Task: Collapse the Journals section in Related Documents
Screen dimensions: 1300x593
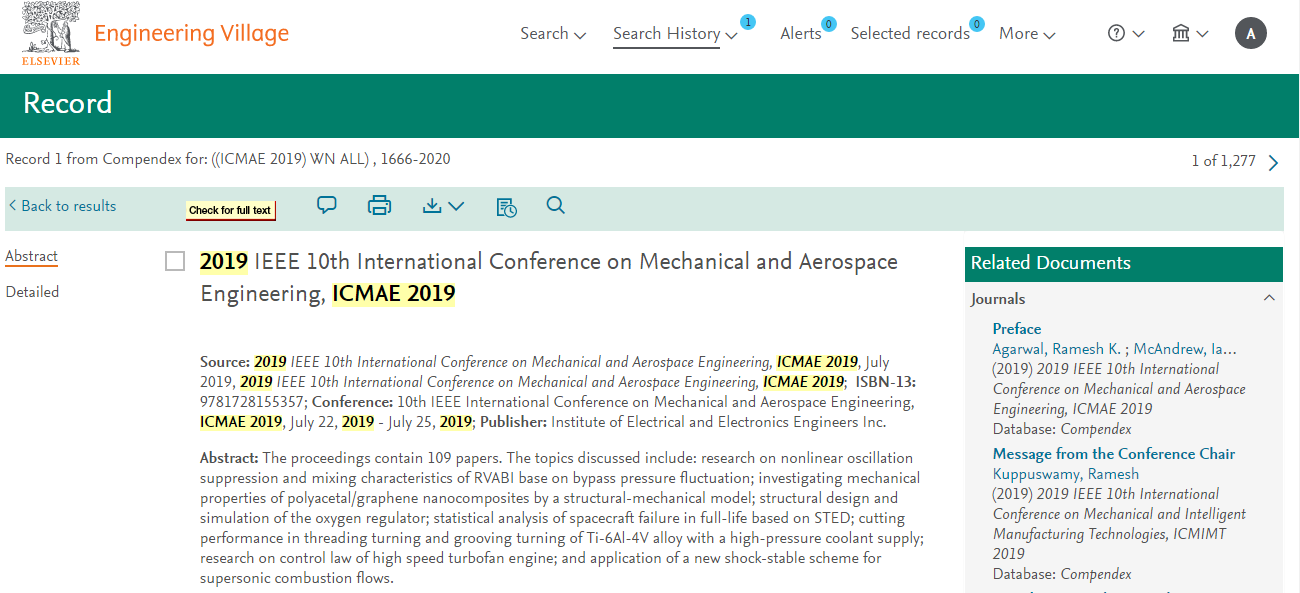Action: click(1269, 298)
